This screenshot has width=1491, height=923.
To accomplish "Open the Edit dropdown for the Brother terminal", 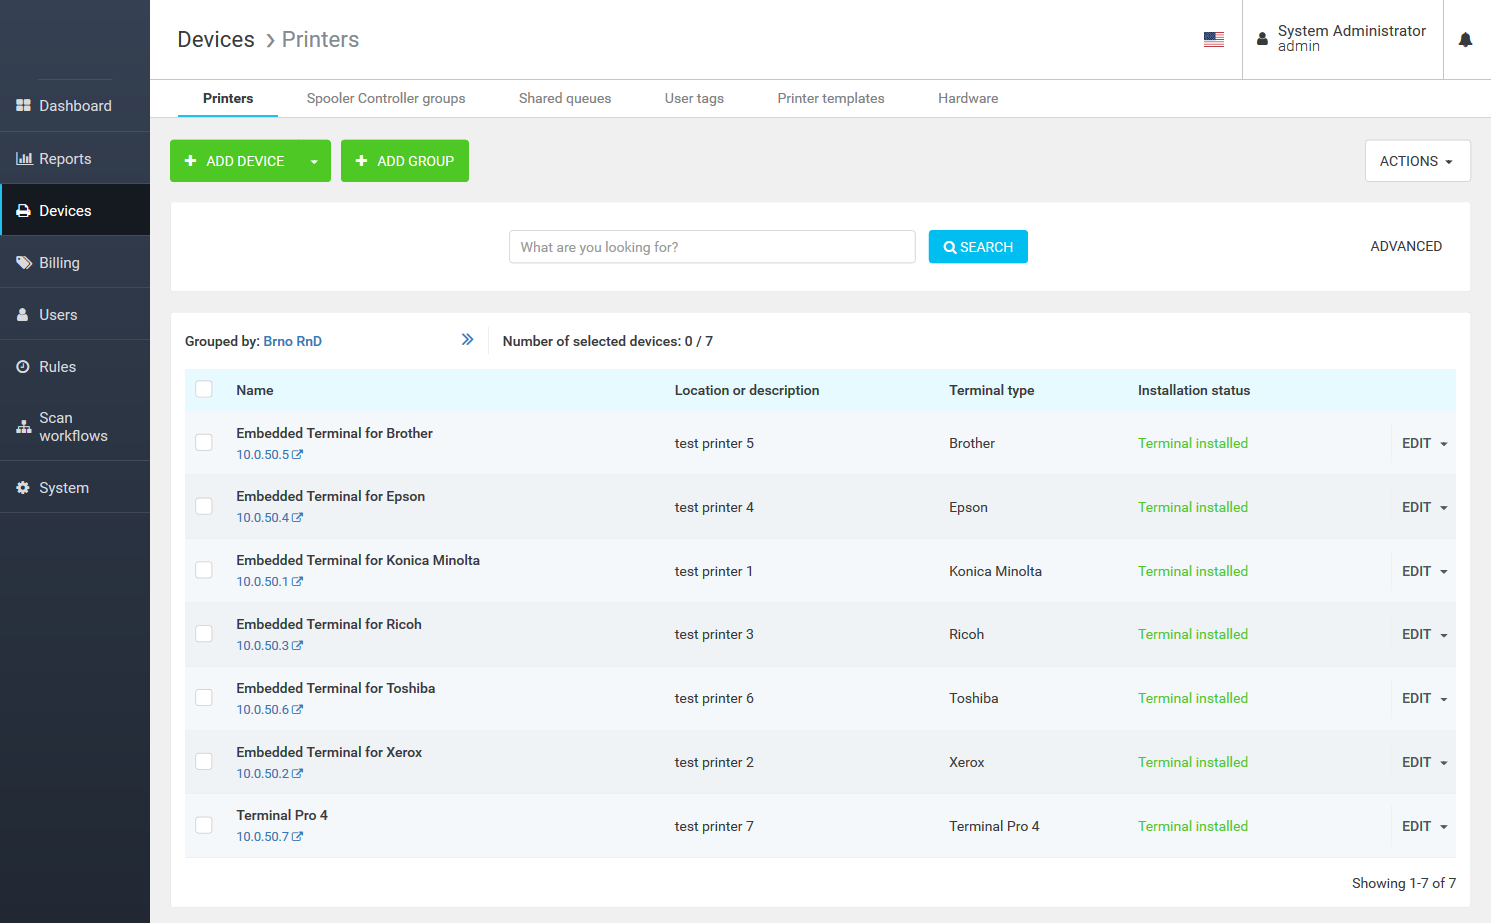I will coord(1424,444).
